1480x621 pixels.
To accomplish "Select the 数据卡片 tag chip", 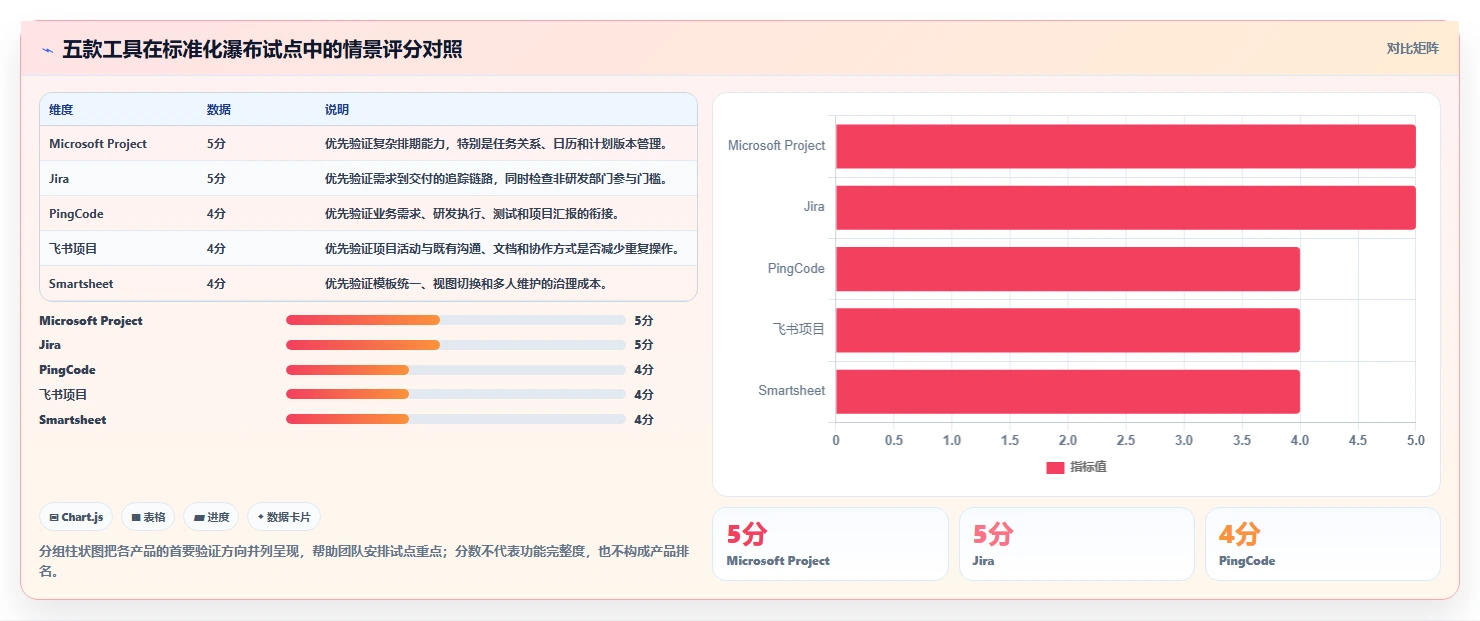I will [284, 517].
